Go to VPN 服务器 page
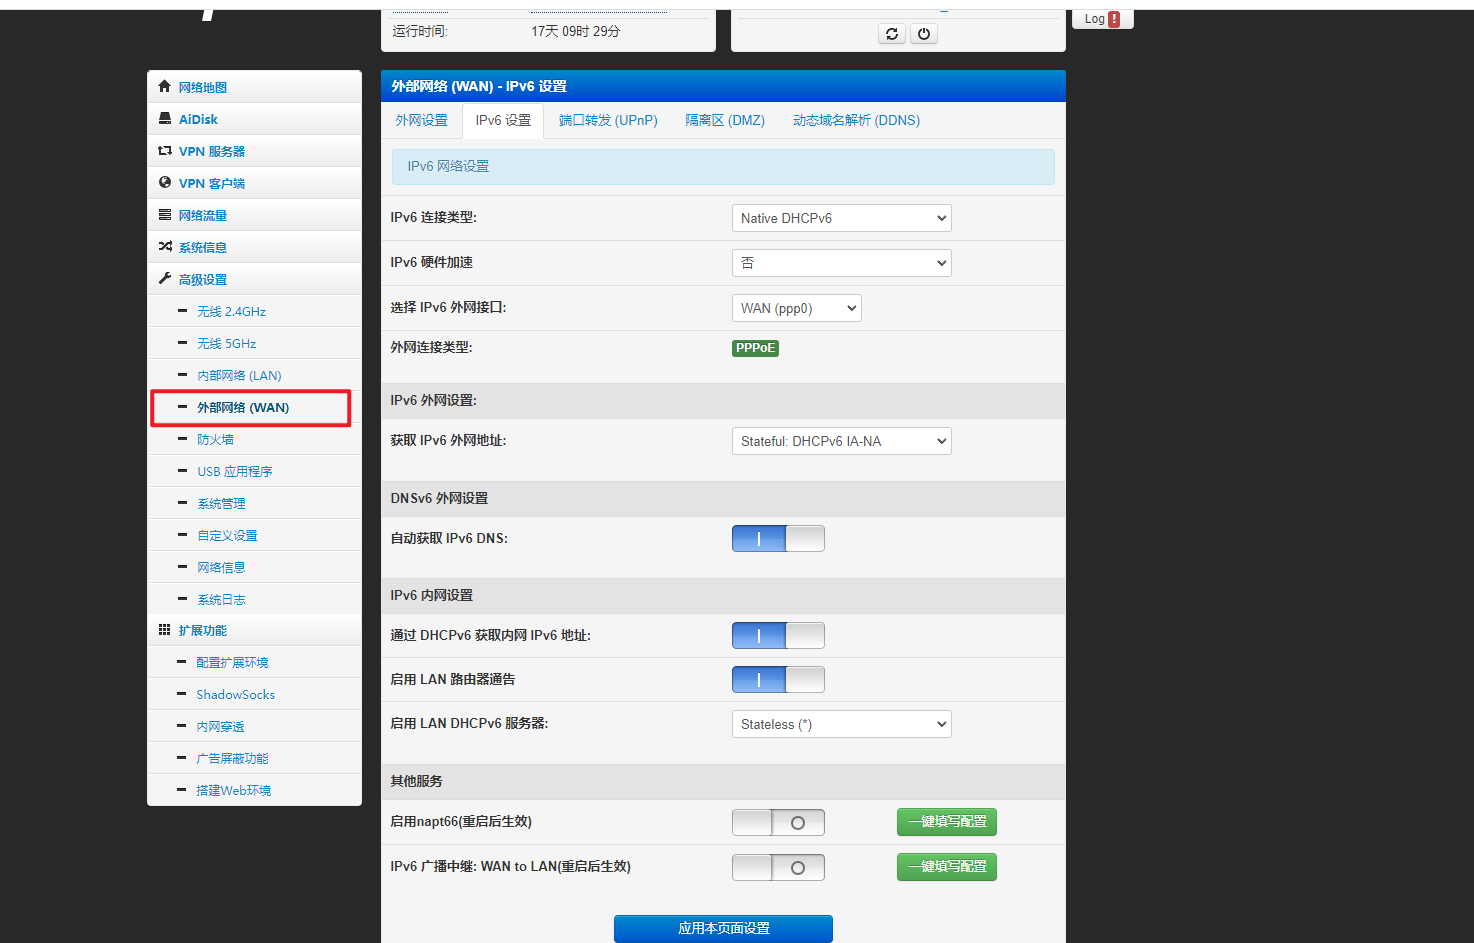The image size is (1474, 943). (212, 151)
